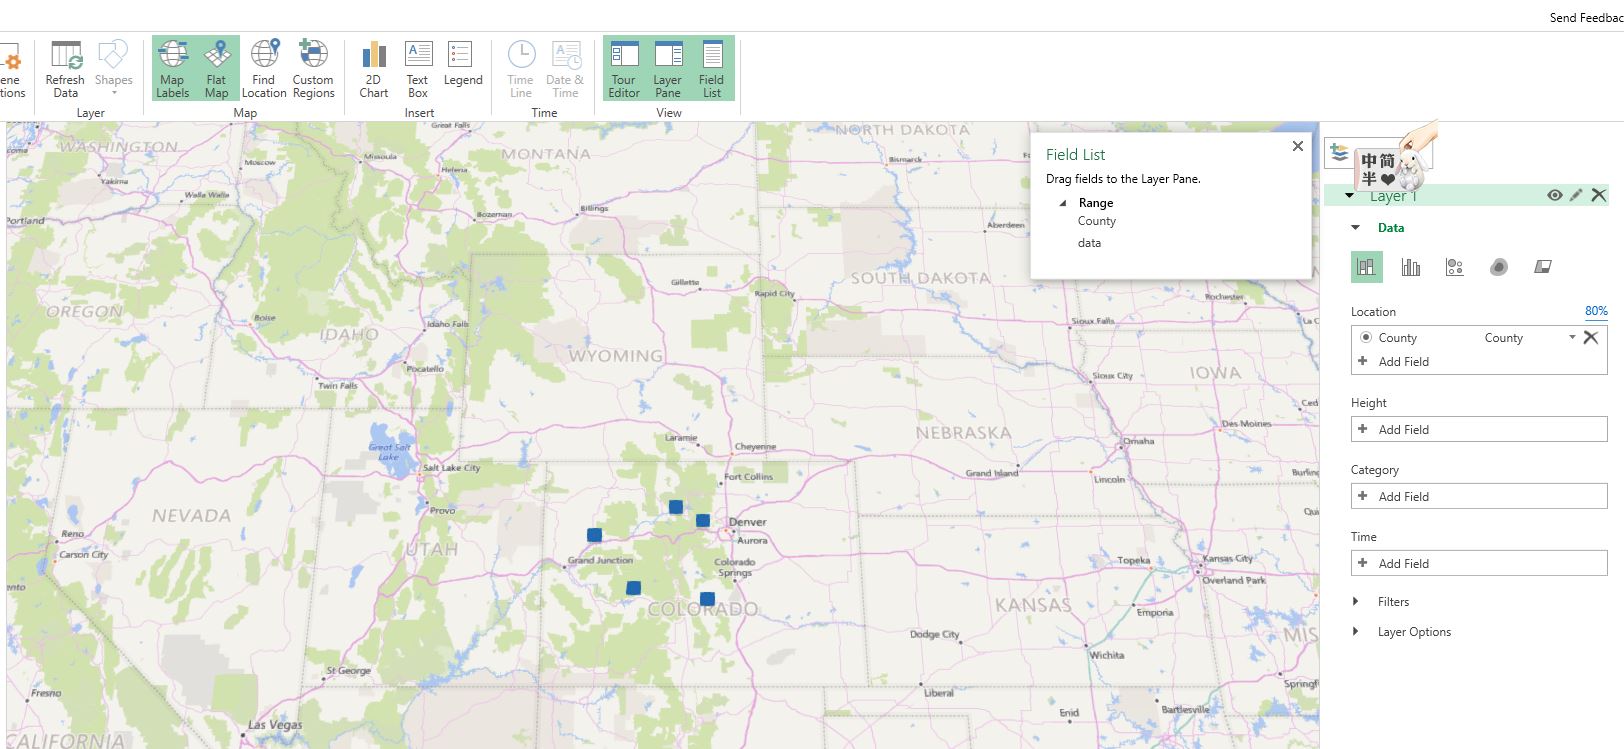Click Add Field under Height
Screen dimensions: 1624x749
click(x=1479, y=429)
